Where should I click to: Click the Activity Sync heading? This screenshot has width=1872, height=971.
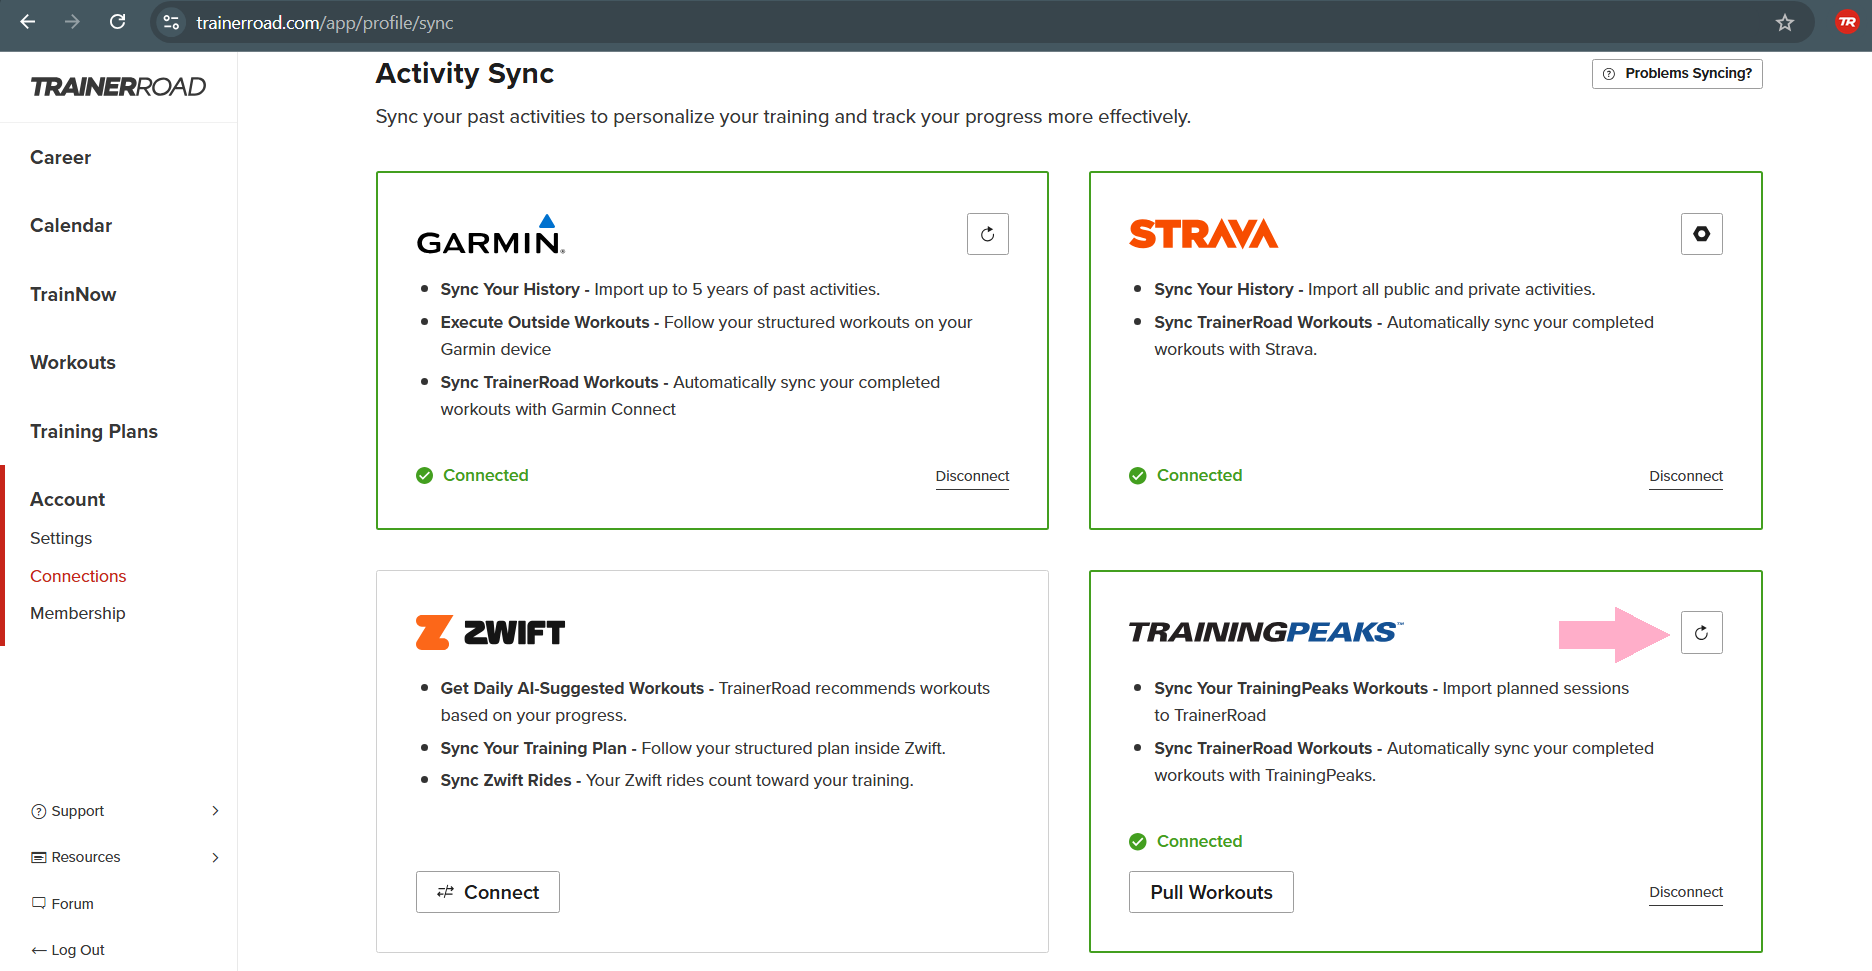tap(465, 73)
